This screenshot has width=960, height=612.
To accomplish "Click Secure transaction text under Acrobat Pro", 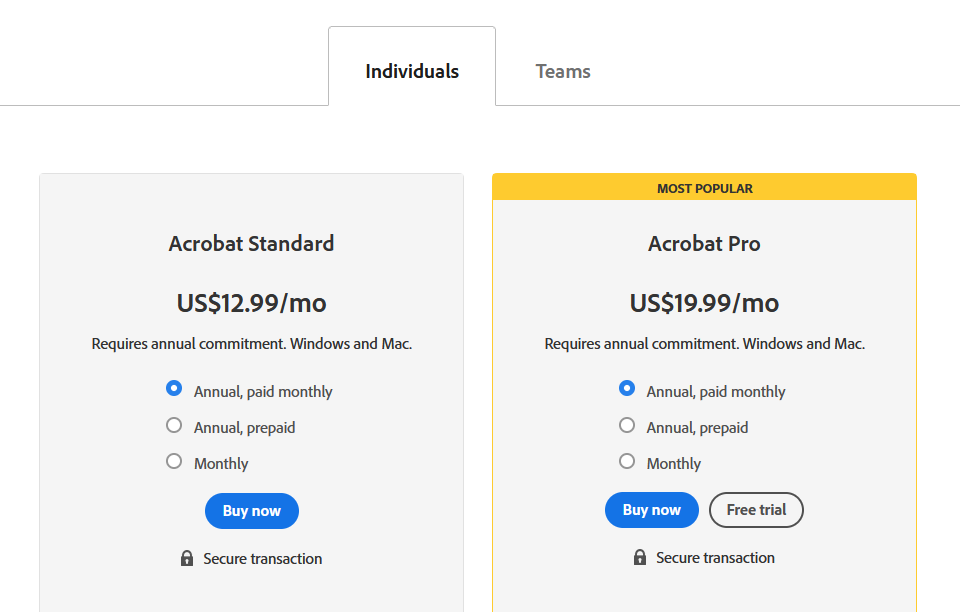I will pyautogui.click(x=713, y=557).
